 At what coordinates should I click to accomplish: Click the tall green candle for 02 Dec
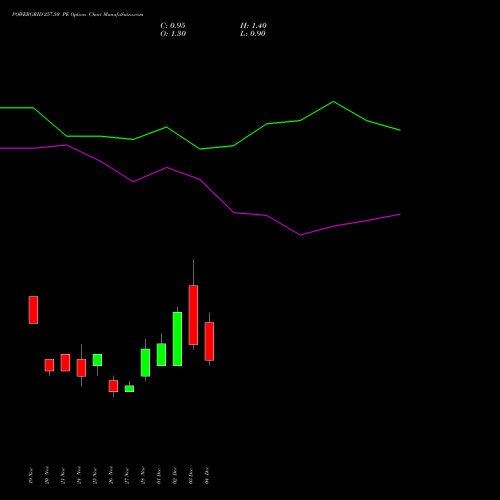tap(177, 339)
